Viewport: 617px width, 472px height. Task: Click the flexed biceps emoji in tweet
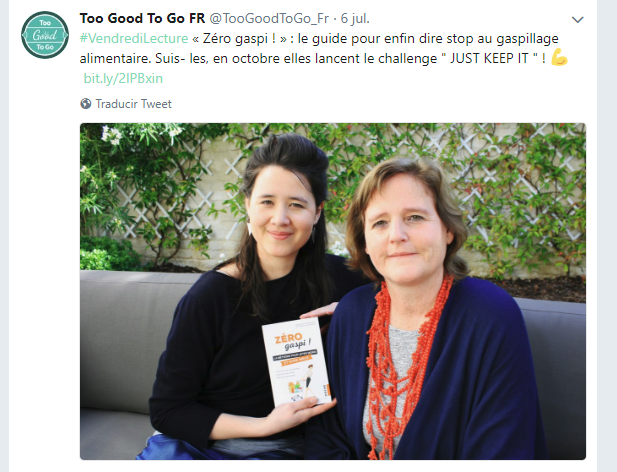tap(559, 57)
